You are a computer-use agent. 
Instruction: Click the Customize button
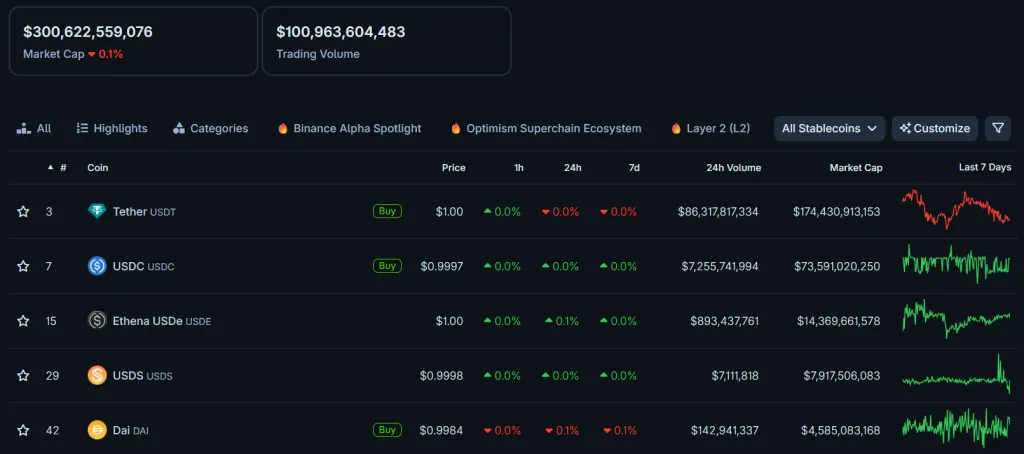934,128
